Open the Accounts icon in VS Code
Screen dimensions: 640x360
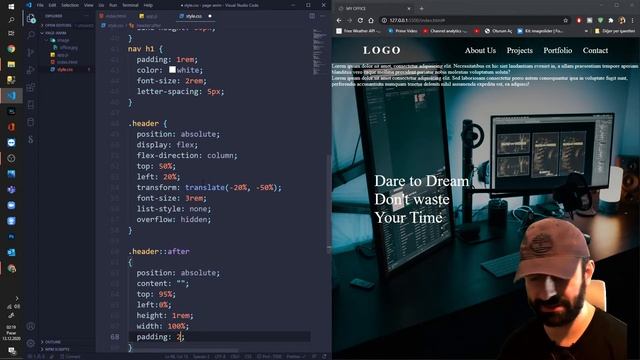point(31,326)
